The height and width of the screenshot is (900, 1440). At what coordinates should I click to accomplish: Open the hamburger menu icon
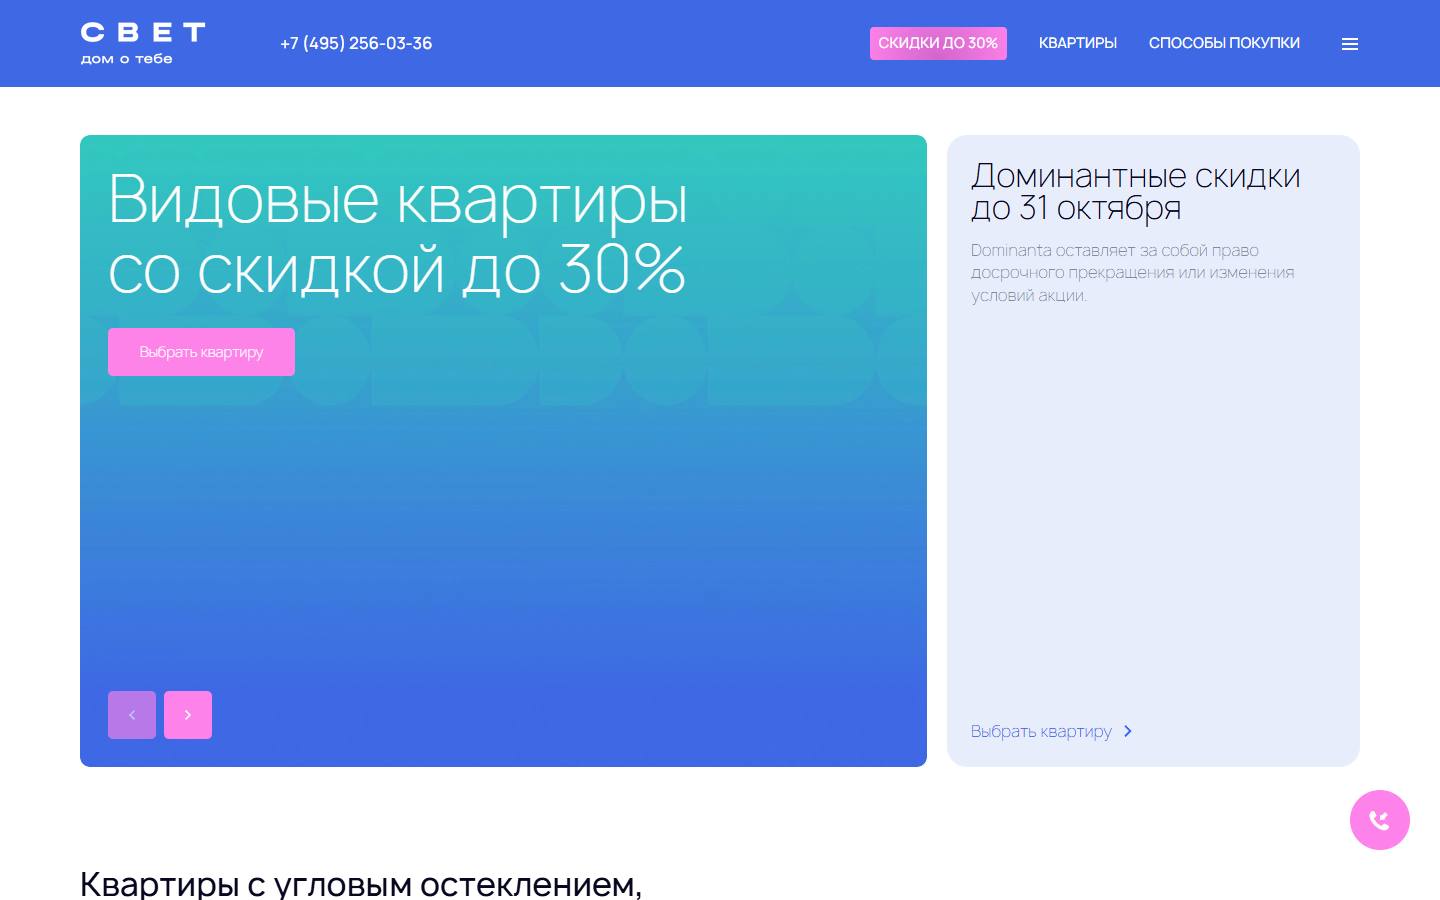click(1350, 44)
